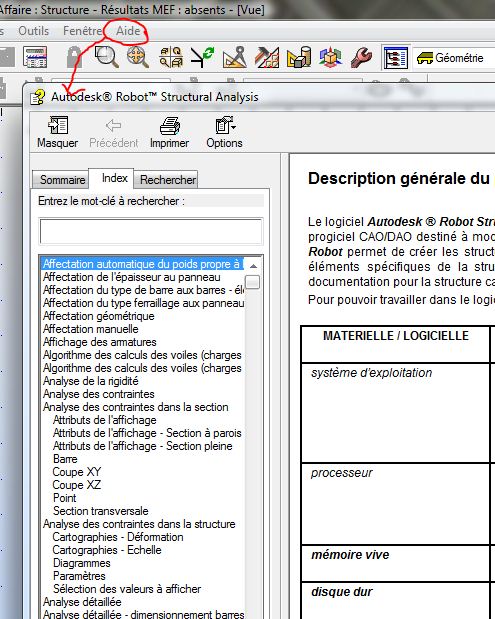Select the 'Diagrammes' entry
The image size is (495, 619).
(x=81, y=563)
